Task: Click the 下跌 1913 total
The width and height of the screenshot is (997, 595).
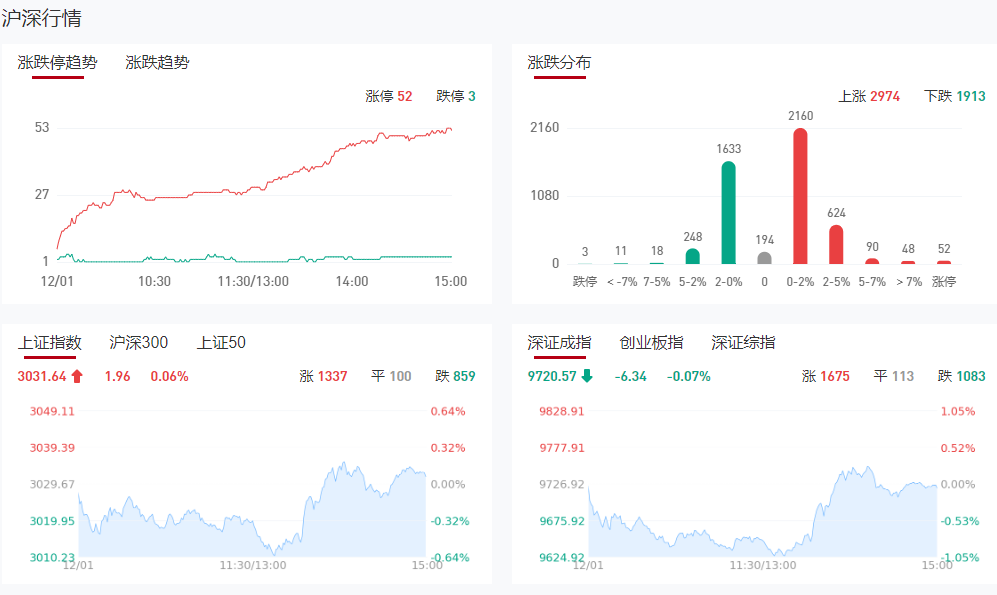Action: 955,97
